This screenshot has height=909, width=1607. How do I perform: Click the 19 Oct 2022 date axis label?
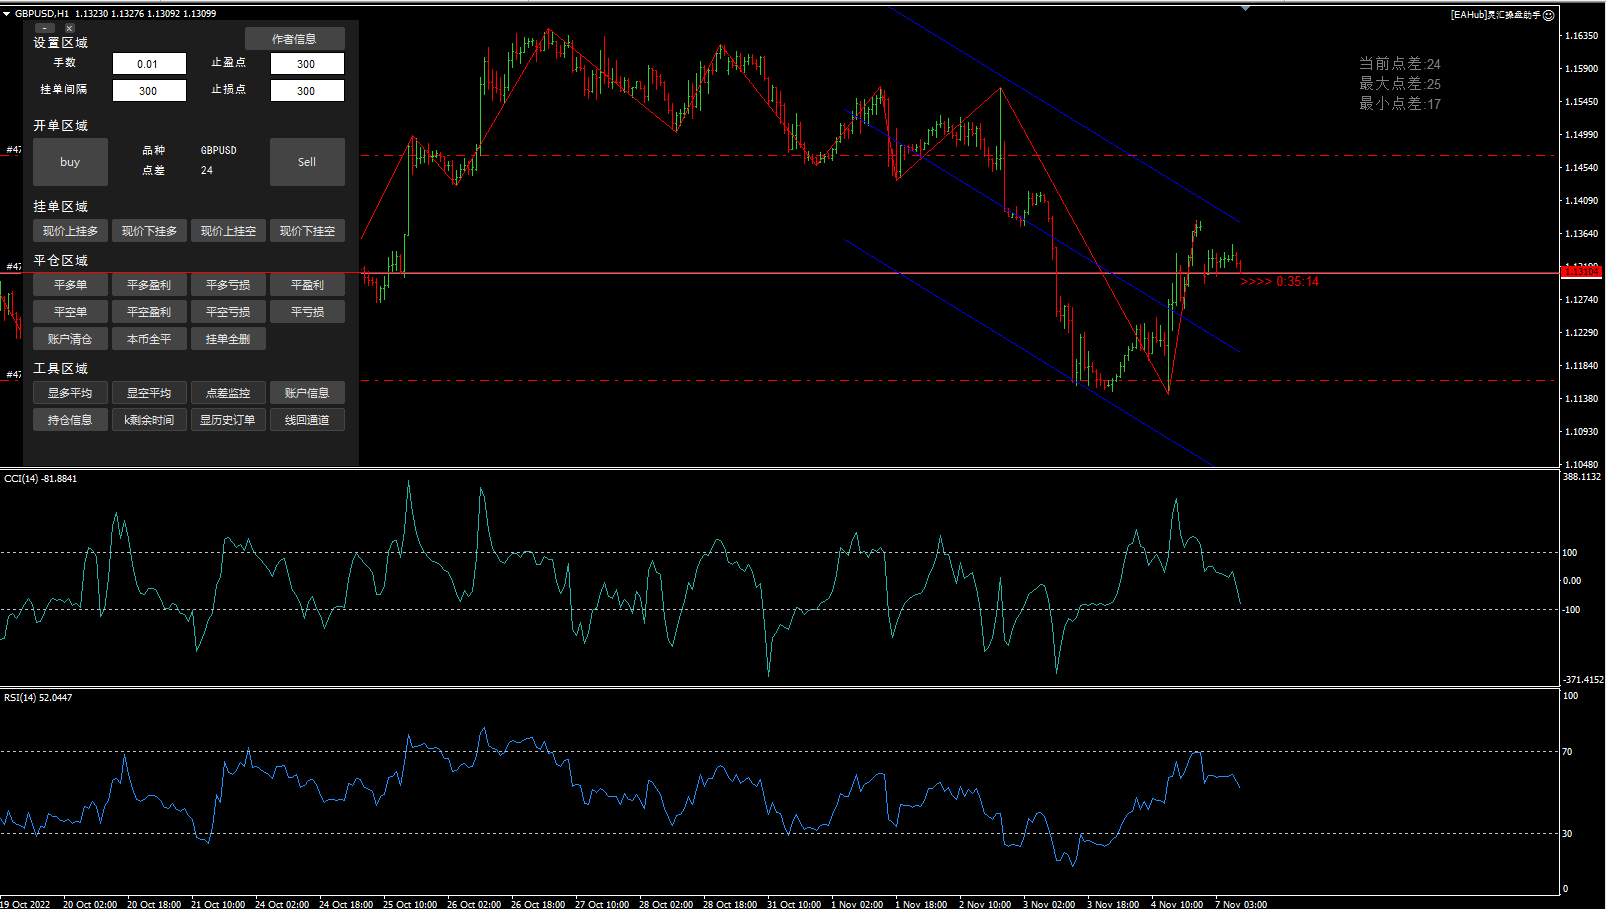point(25,904)
